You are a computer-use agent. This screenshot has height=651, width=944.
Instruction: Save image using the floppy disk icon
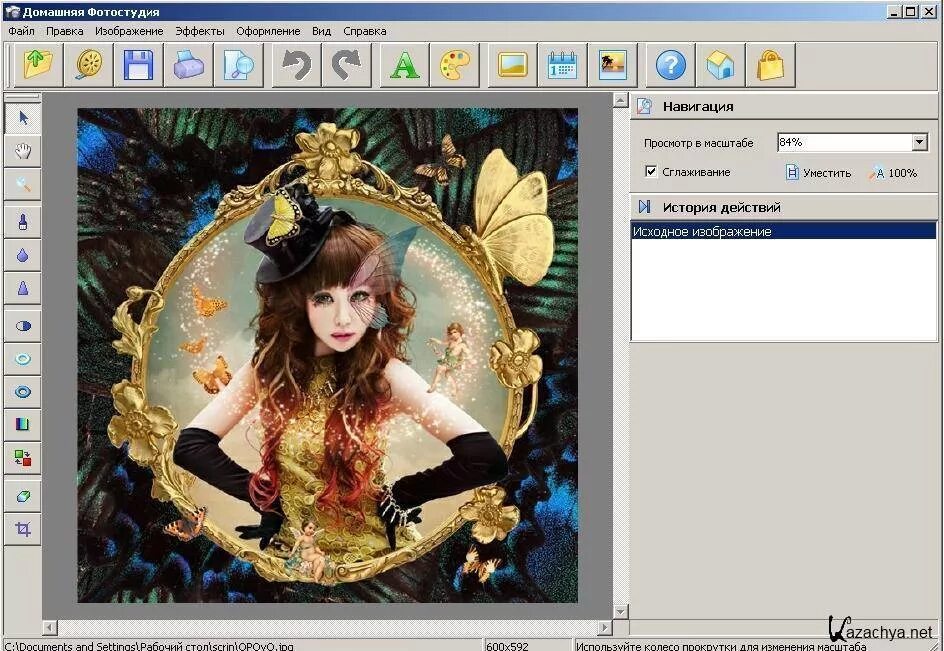tap(138, 64)
